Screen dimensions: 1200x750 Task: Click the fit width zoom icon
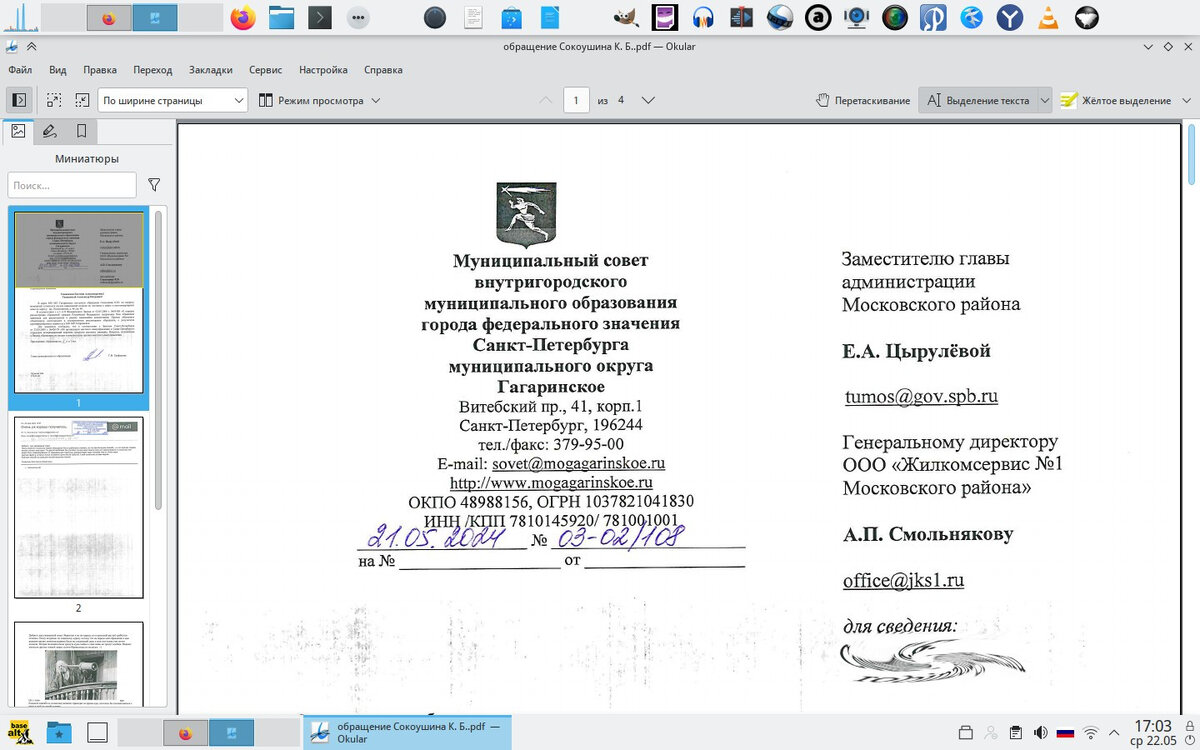click(x=81, y=100)
